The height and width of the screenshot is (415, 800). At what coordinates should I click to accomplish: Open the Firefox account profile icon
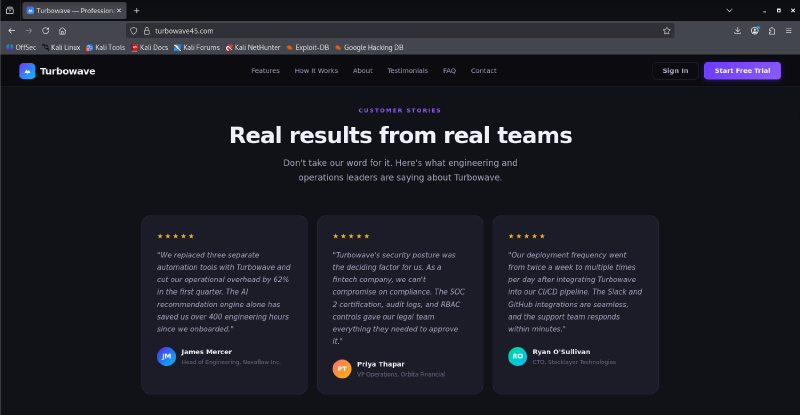tap(755, 31)
